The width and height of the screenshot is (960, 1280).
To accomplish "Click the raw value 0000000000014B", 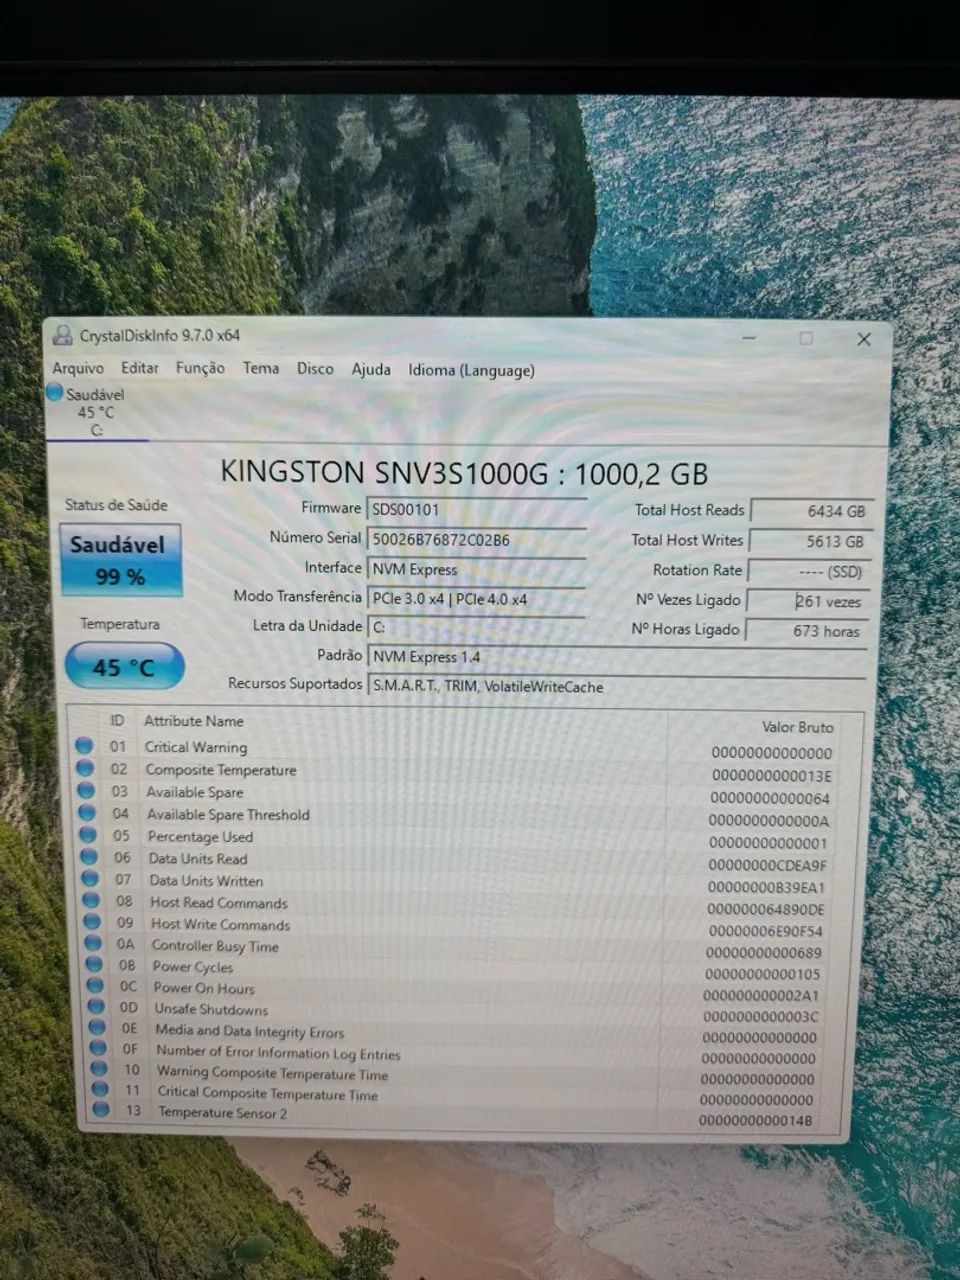I will [755, 1121].
